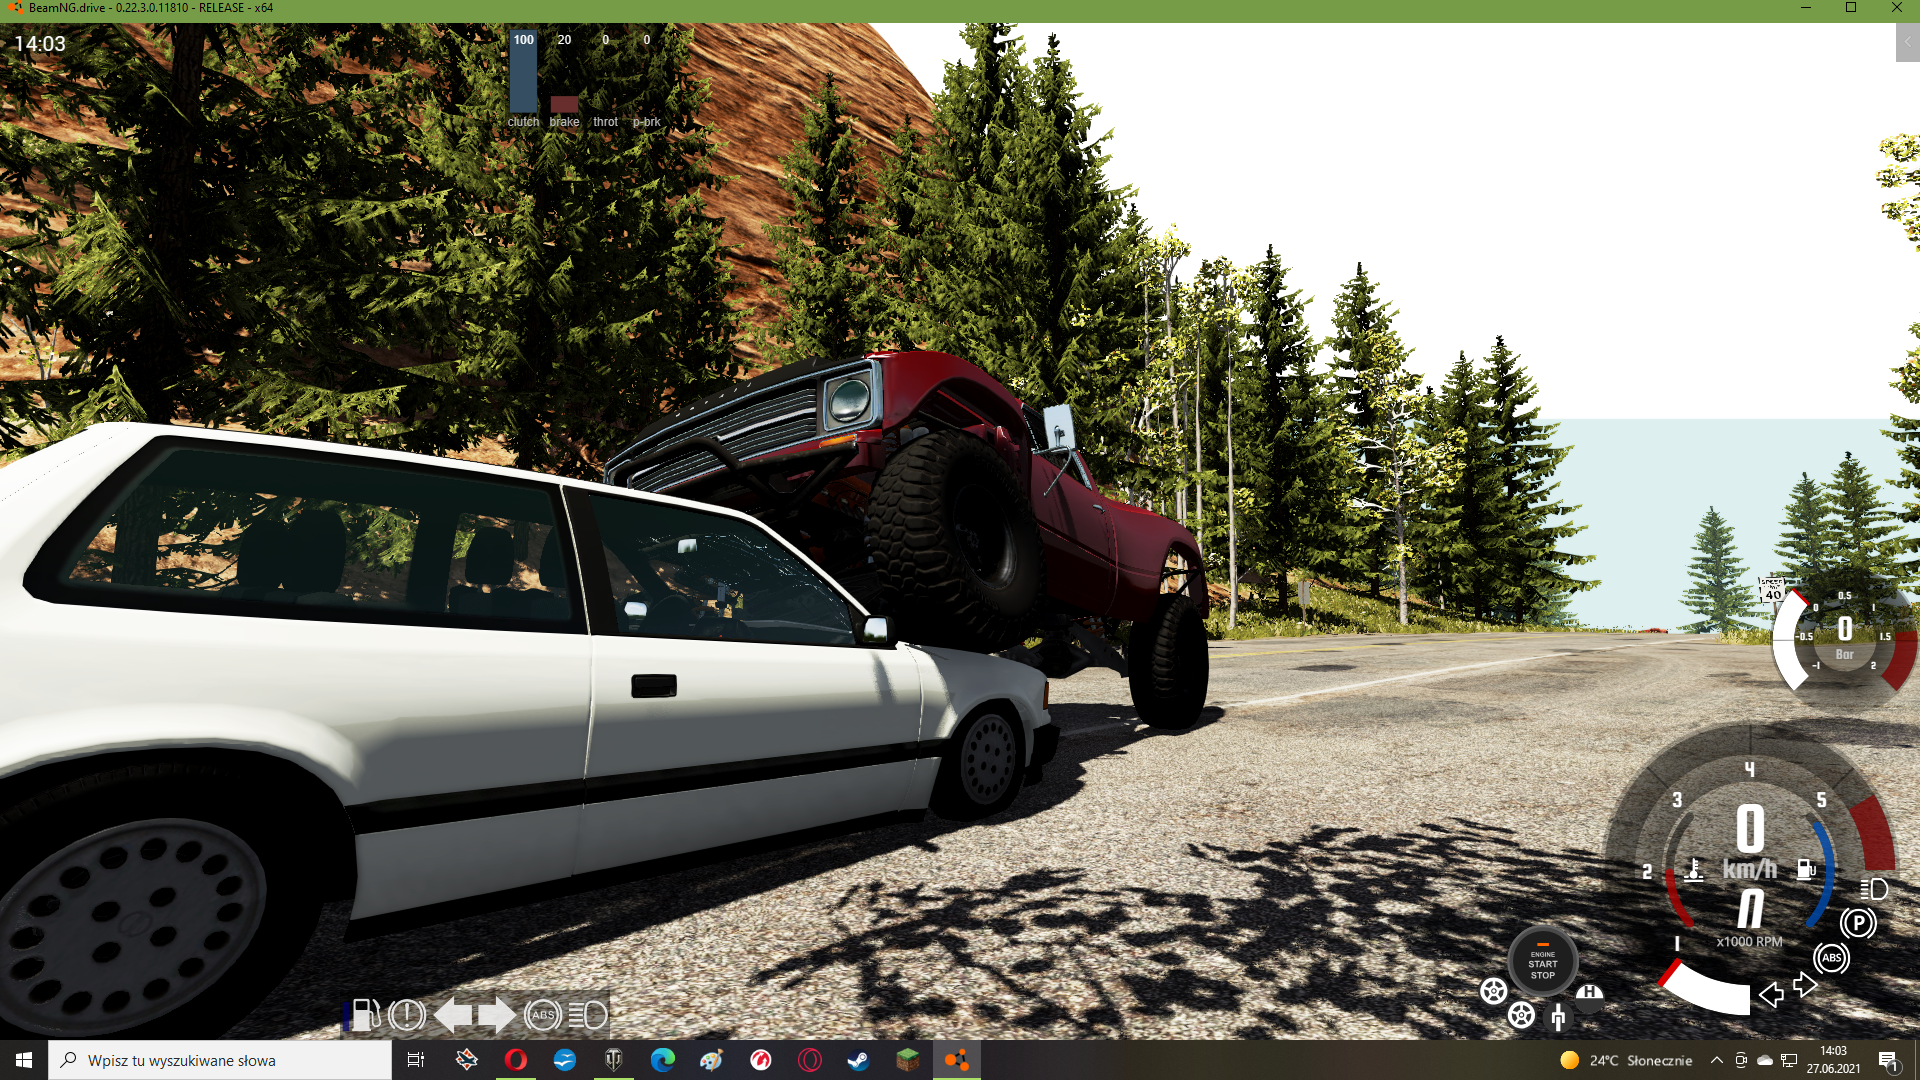The image size is (1920, 1080).
Task: Open the blue bird app on the taskbar
Action: click(x=565, y=1060)
